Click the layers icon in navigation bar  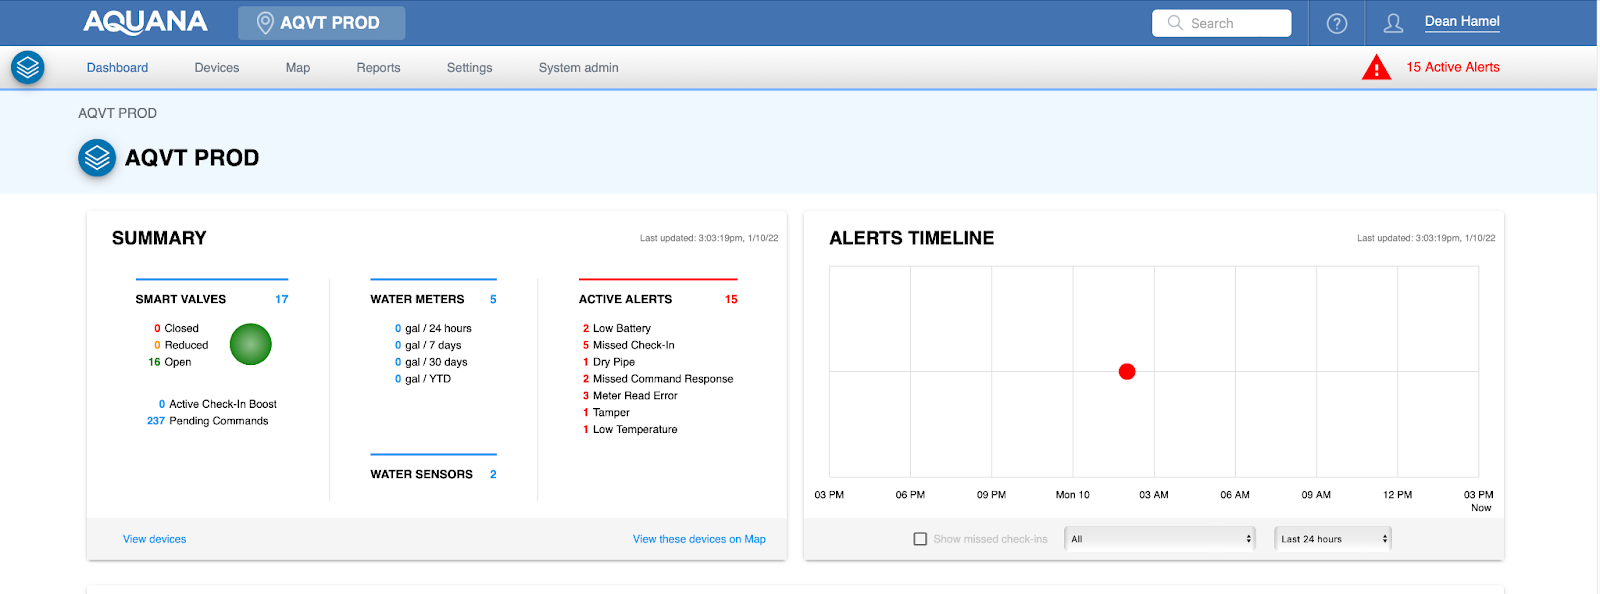click(x=28, y=67)
